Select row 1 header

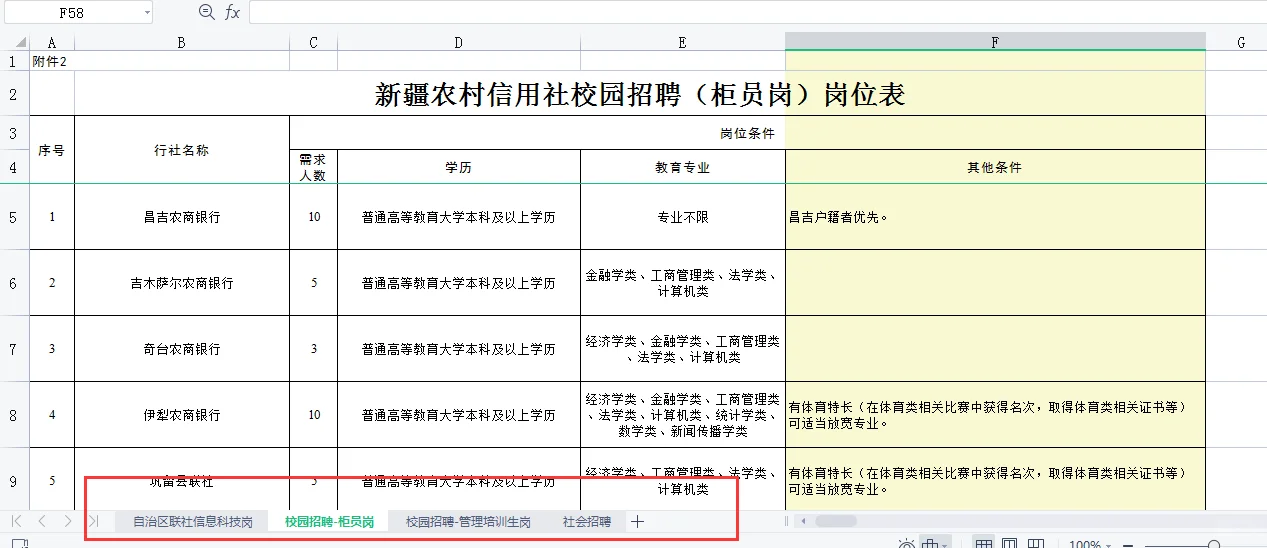pyautogui.click(x=14, y=61)
